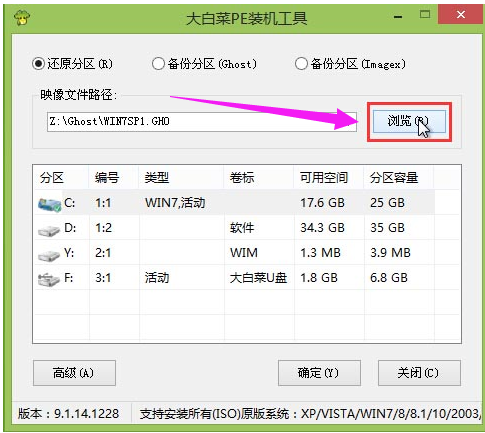Click the 6.8 GB capacity cell
Viewport: 485px width, 433px height.
click(x=389, y=278)
